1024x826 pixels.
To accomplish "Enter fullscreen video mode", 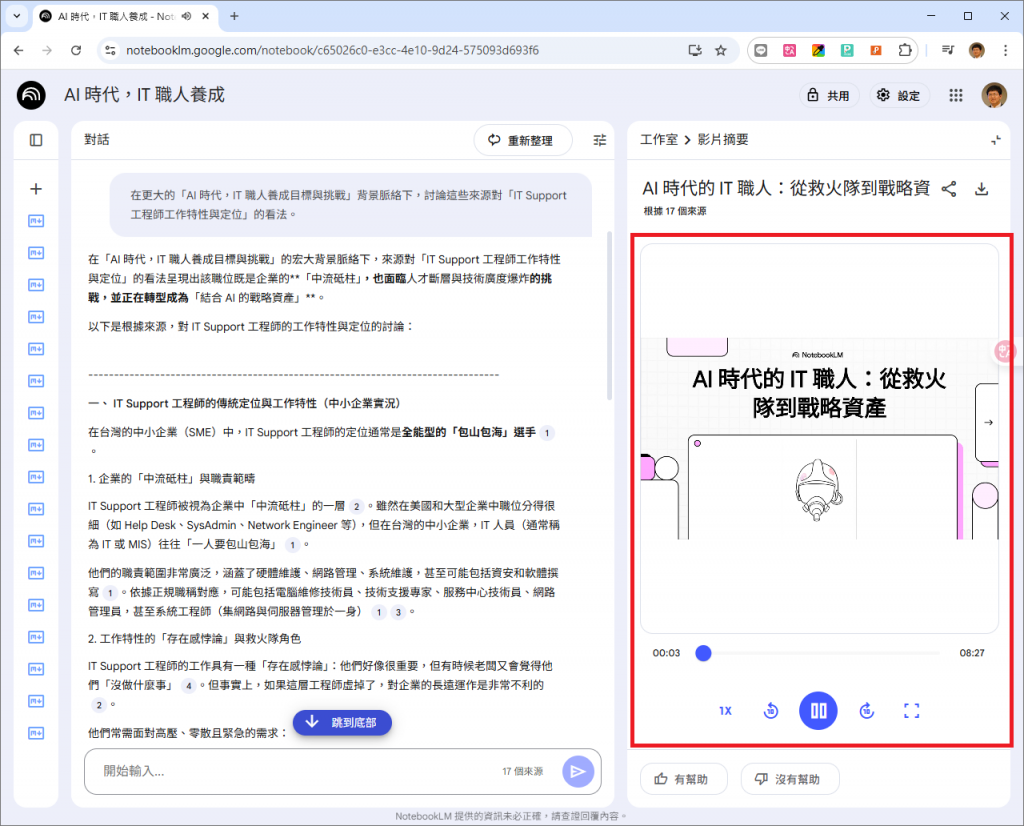I will pyautogui.click(x=911, y=710).
